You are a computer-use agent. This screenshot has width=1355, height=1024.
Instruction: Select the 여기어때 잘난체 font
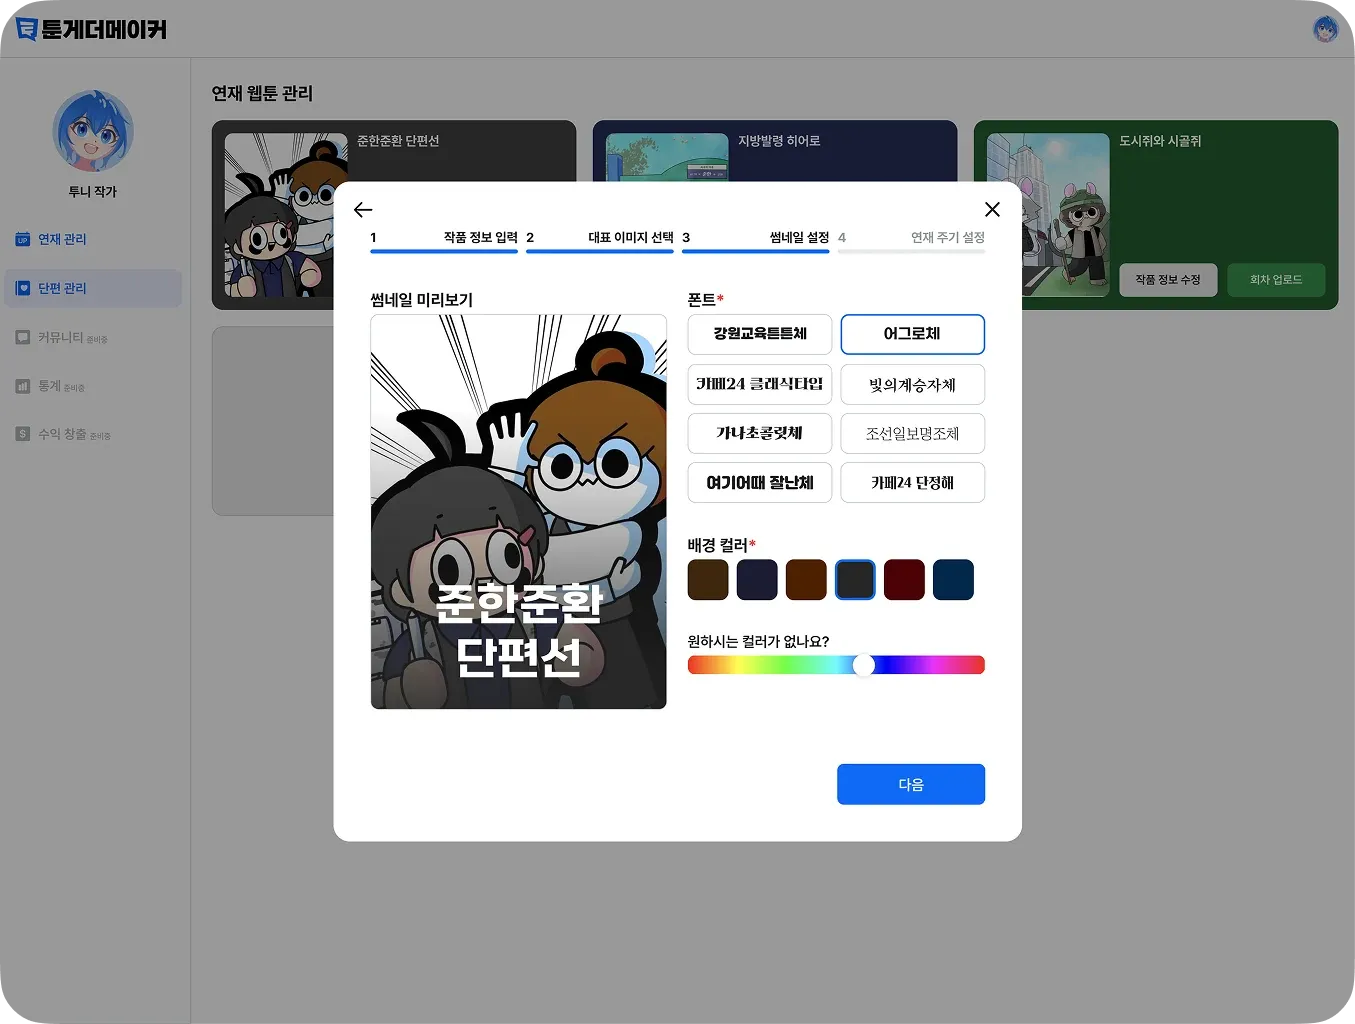pos(760,482)
